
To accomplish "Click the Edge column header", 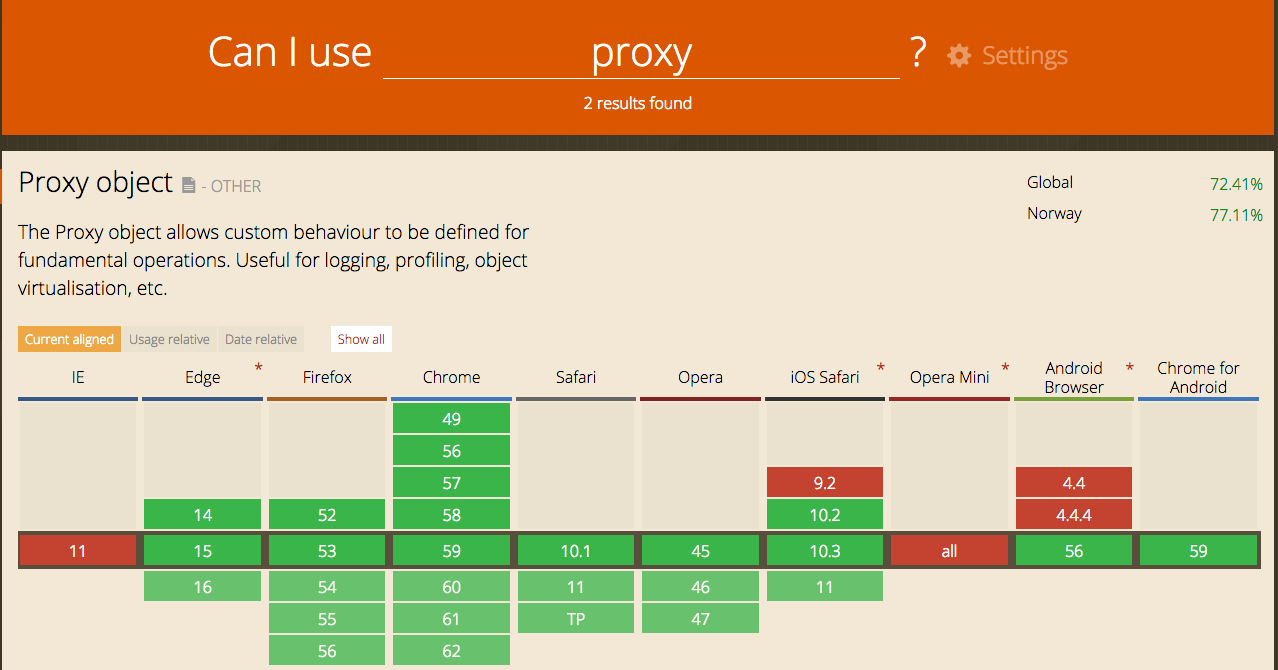I will point(202,377).
